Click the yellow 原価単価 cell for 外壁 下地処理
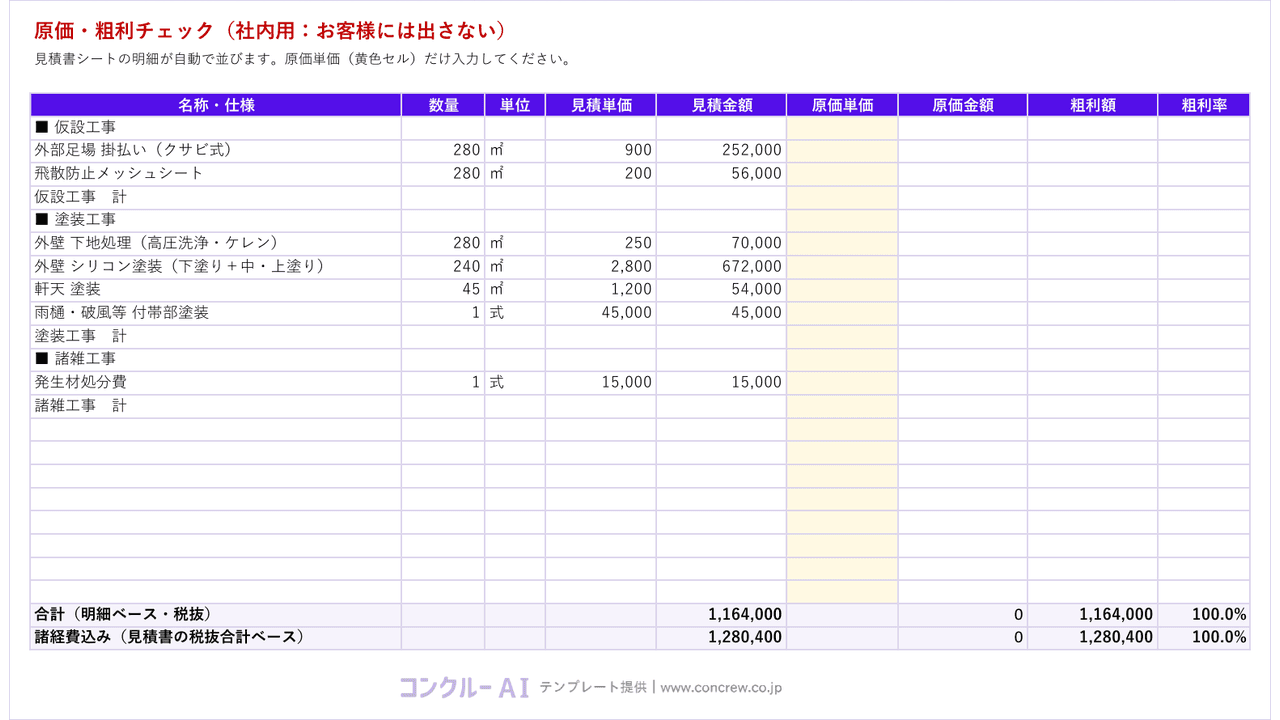 coord(842,244)
